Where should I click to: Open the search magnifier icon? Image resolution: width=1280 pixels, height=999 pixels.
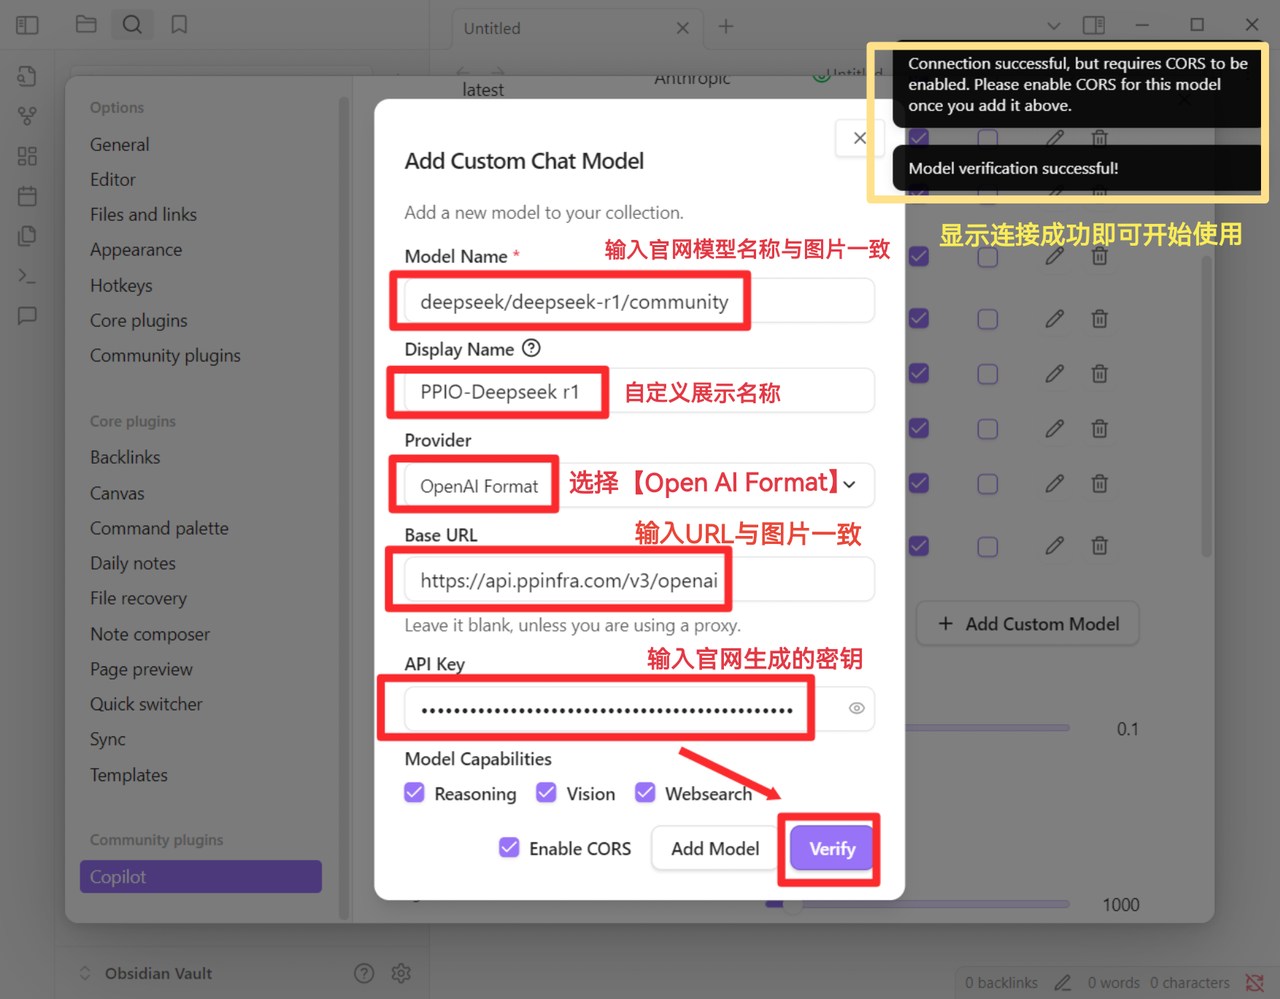click(x=132, y=25)
